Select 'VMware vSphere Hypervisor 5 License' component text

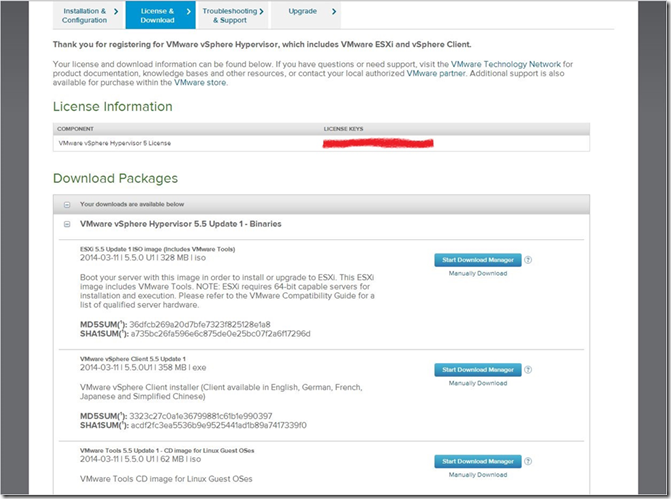click(x=115, y=143)
